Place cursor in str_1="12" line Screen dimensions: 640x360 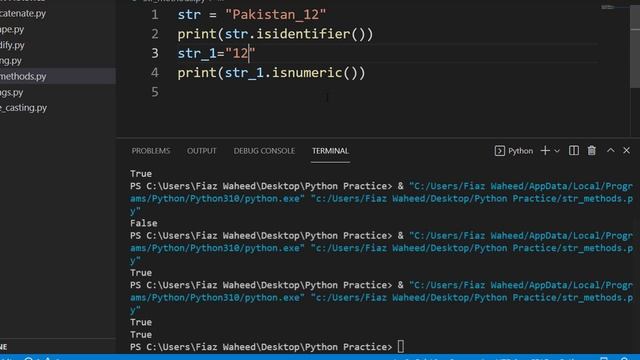tap(216, 53)
